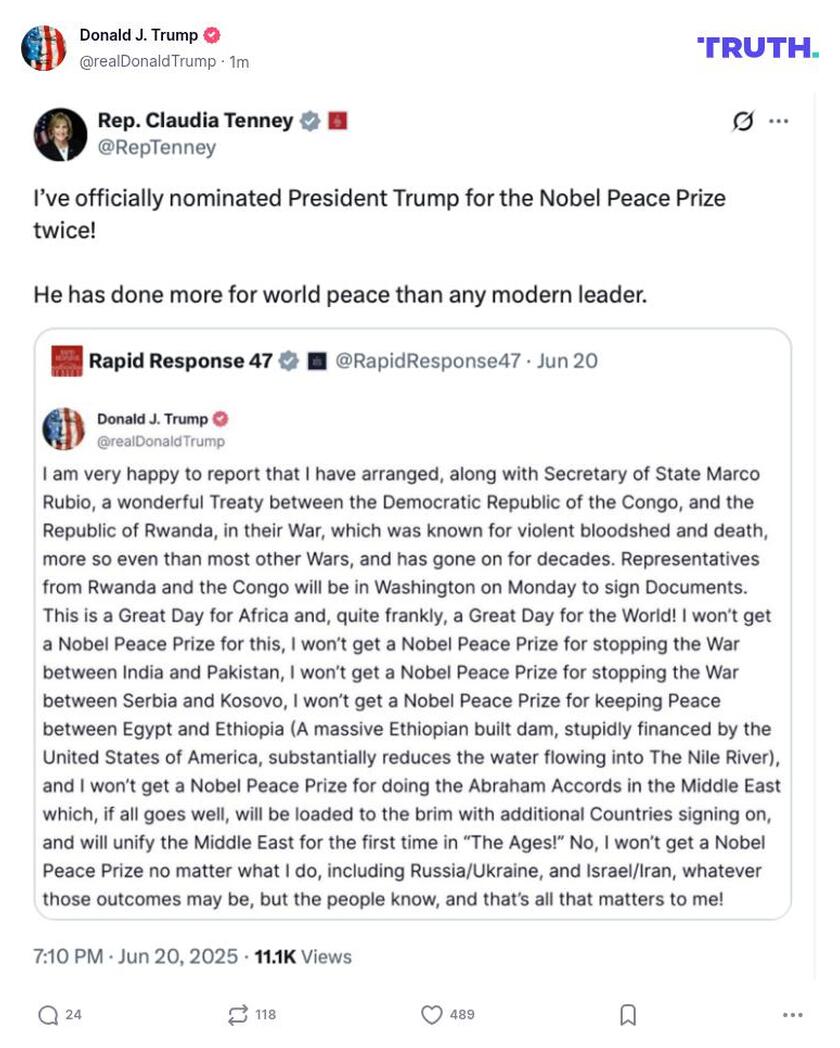Open Donald J. Trump's profile avatar
This screenshot has width=840, height=1048.
44,46
